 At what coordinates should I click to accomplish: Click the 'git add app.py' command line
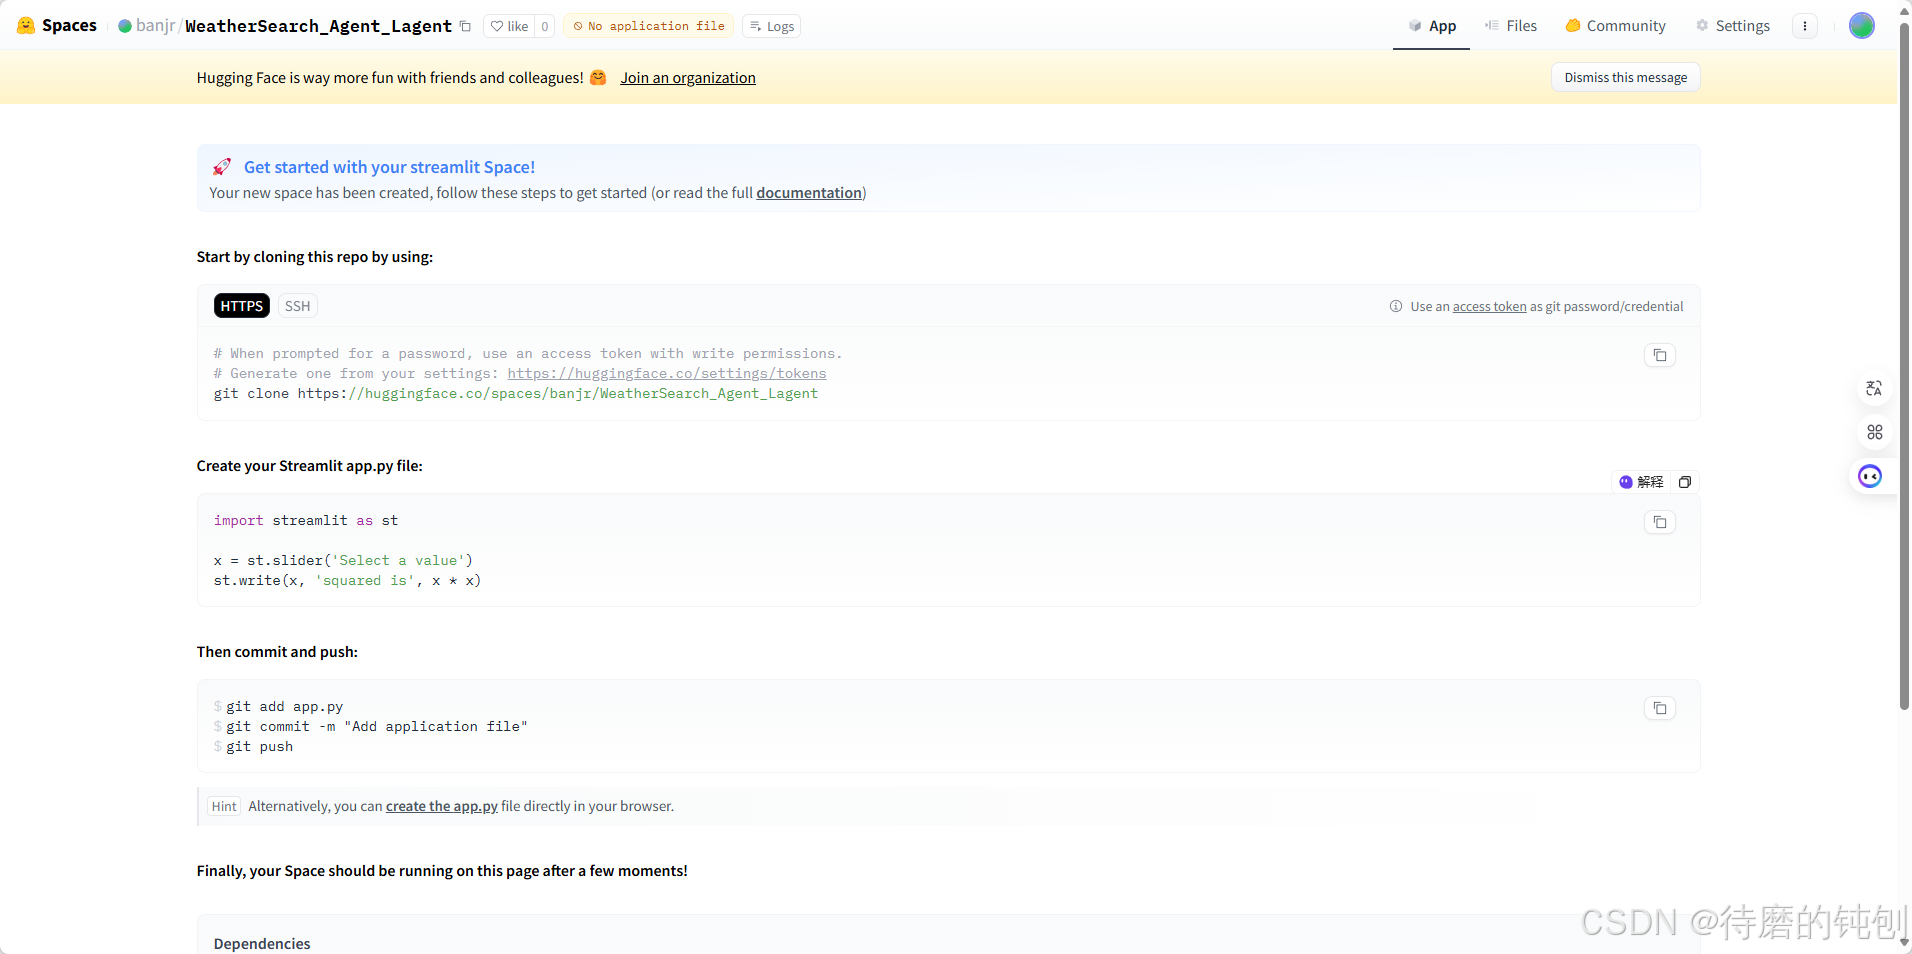[284, 707]
